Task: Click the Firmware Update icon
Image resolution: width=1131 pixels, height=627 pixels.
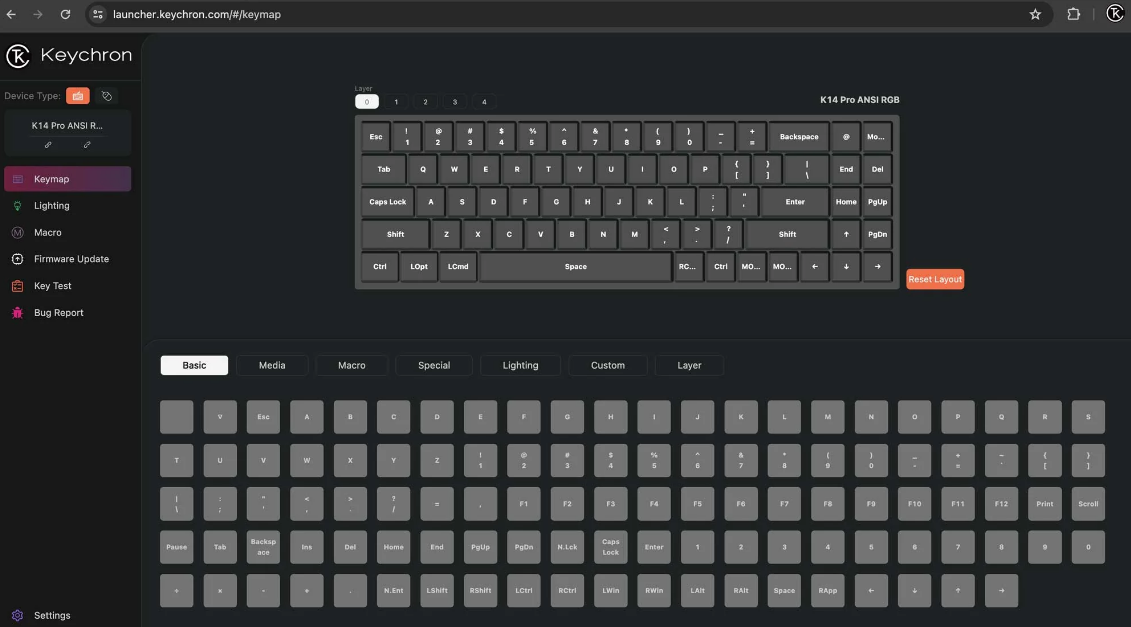Action: [18, 259]
